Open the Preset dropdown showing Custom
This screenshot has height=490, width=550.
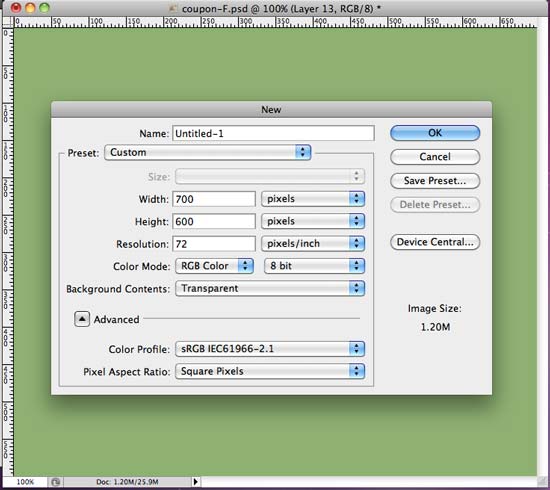coord(208,153)
